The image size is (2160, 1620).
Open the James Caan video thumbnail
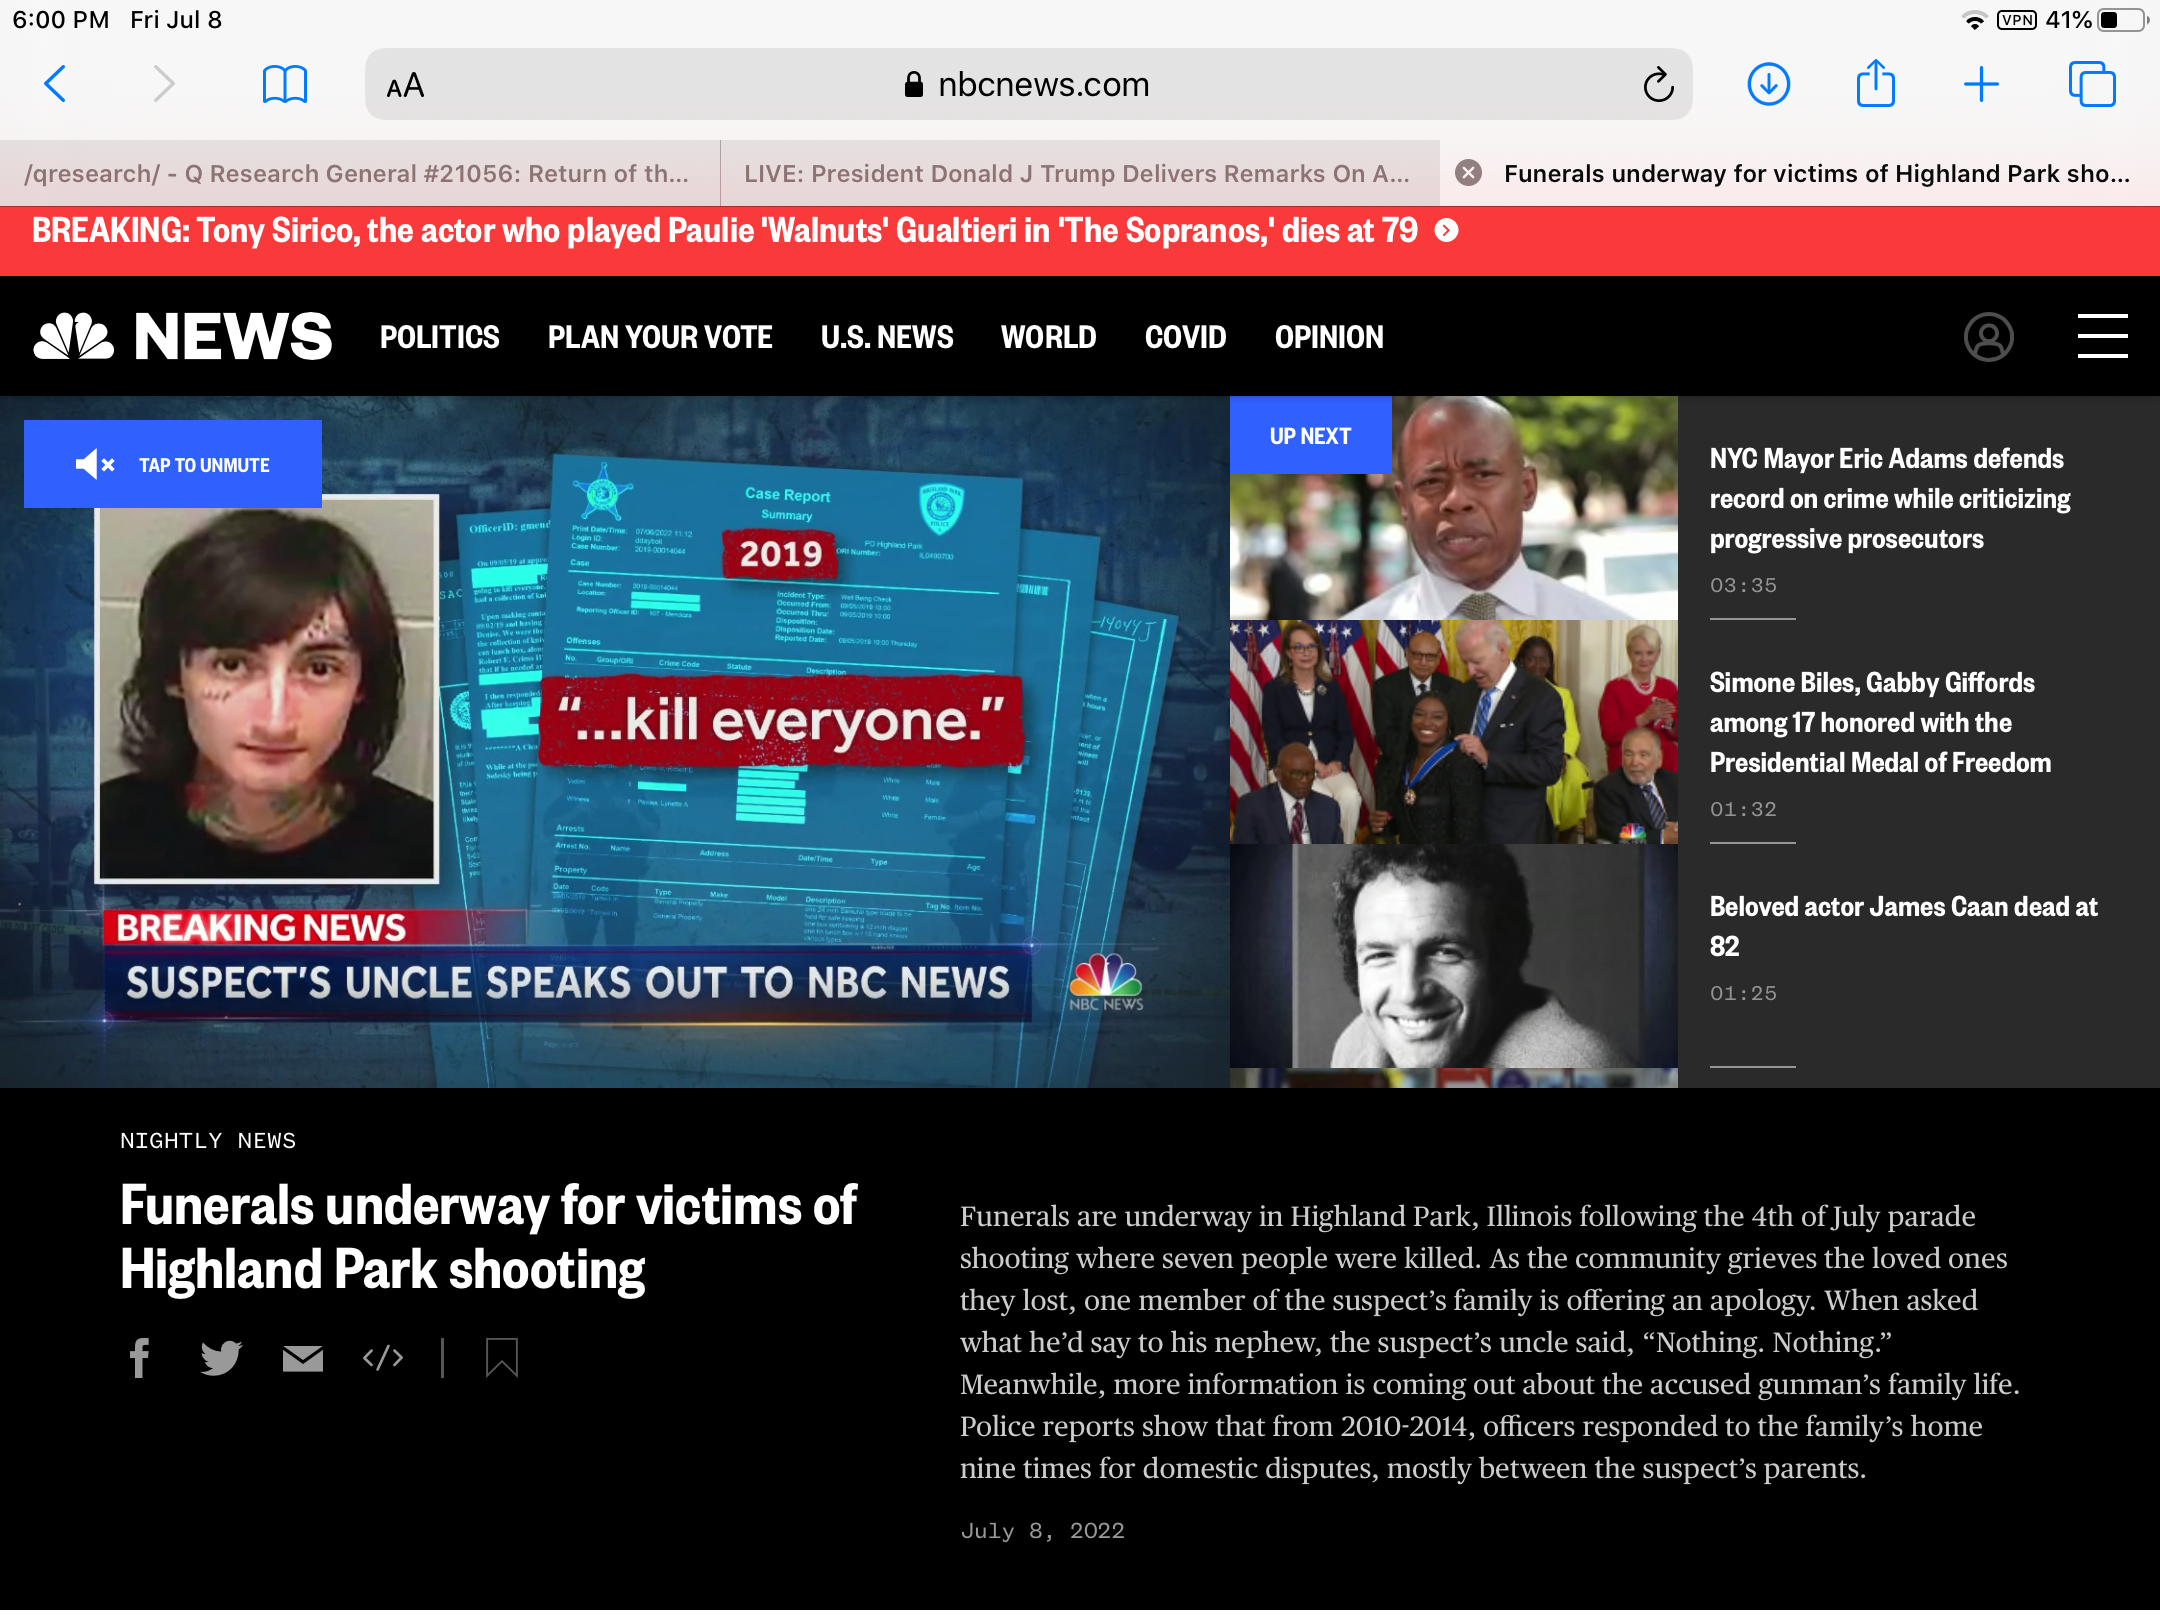1453,956
